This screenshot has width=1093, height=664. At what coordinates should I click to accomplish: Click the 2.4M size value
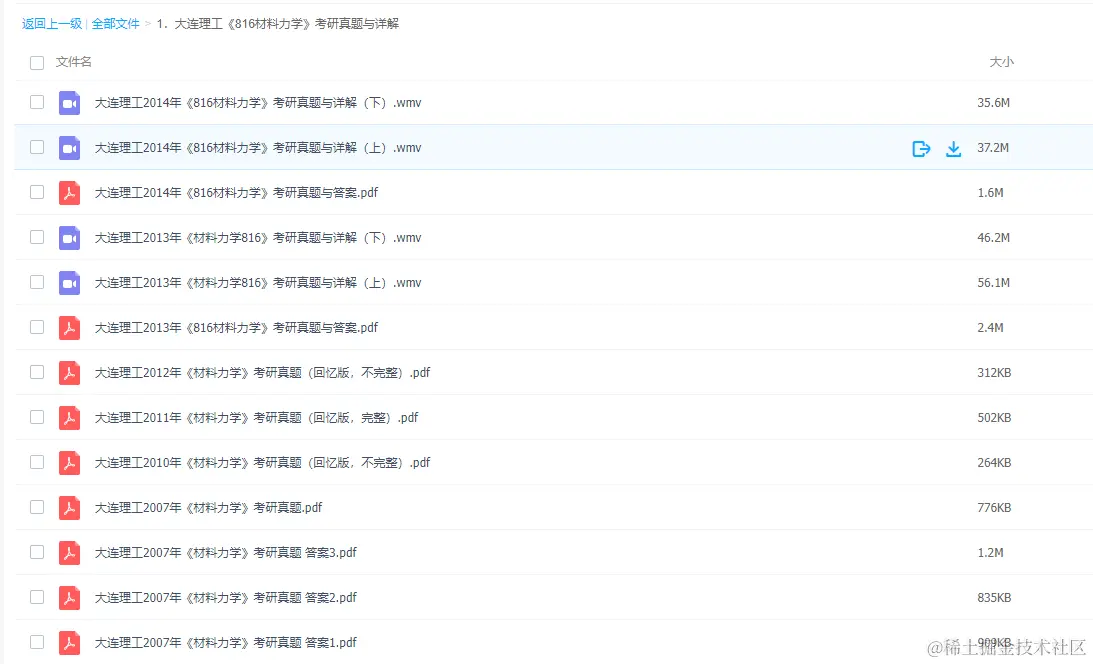click(x=991, y=327)
